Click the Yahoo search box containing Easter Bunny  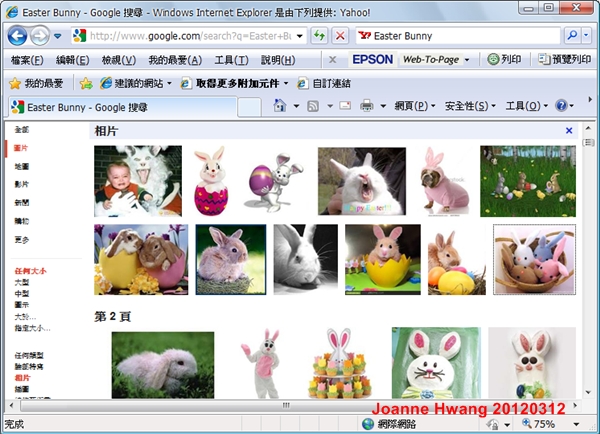click(x=458, y=36)
